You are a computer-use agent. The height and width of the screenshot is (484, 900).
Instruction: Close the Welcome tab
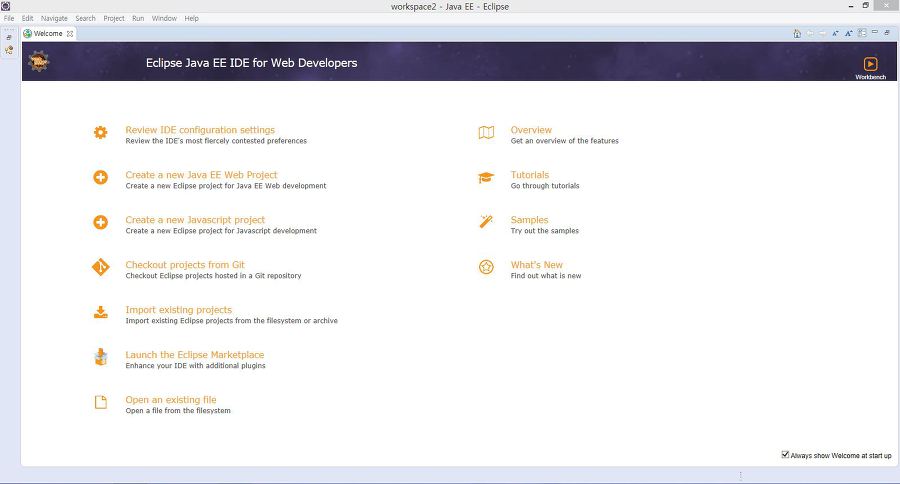70,34
